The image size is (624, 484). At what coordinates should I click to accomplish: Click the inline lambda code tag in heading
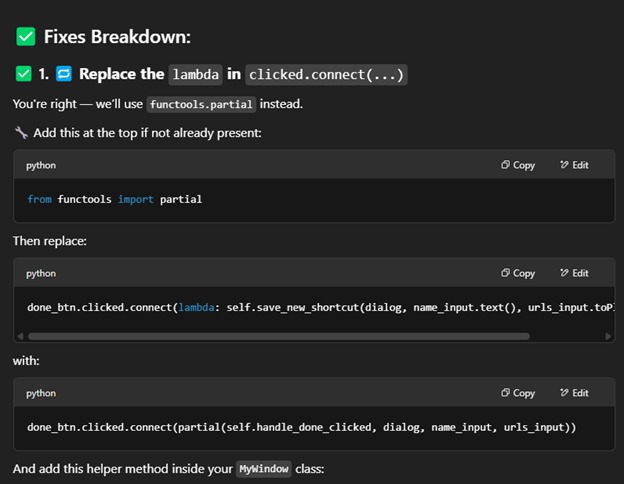(195, 74)
